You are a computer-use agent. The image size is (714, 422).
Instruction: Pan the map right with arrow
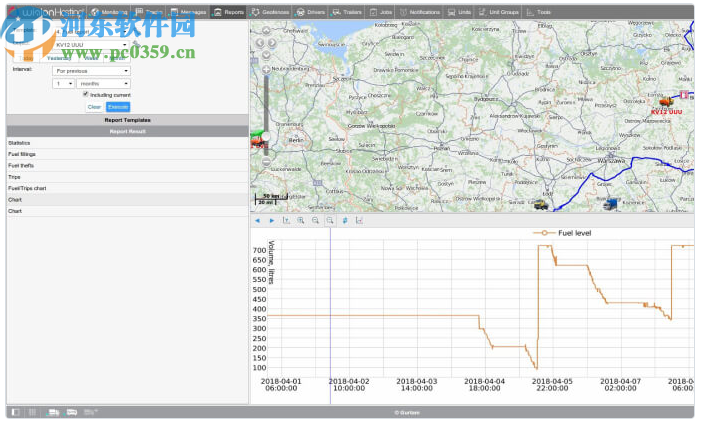click(x=272, y=43)
